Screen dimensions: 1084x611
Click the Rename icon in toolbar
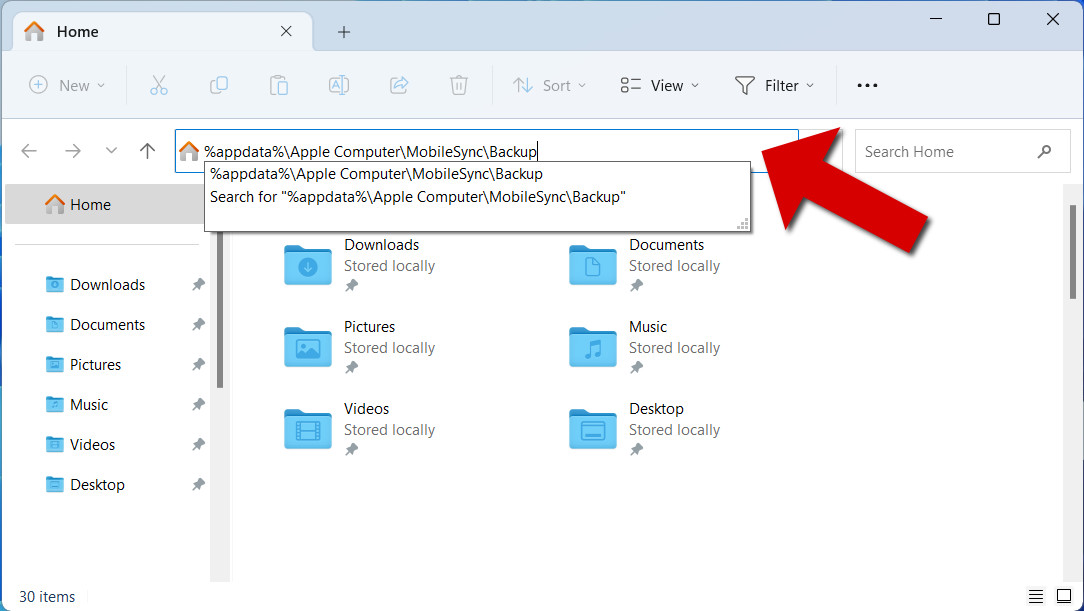tap(339, 85)
